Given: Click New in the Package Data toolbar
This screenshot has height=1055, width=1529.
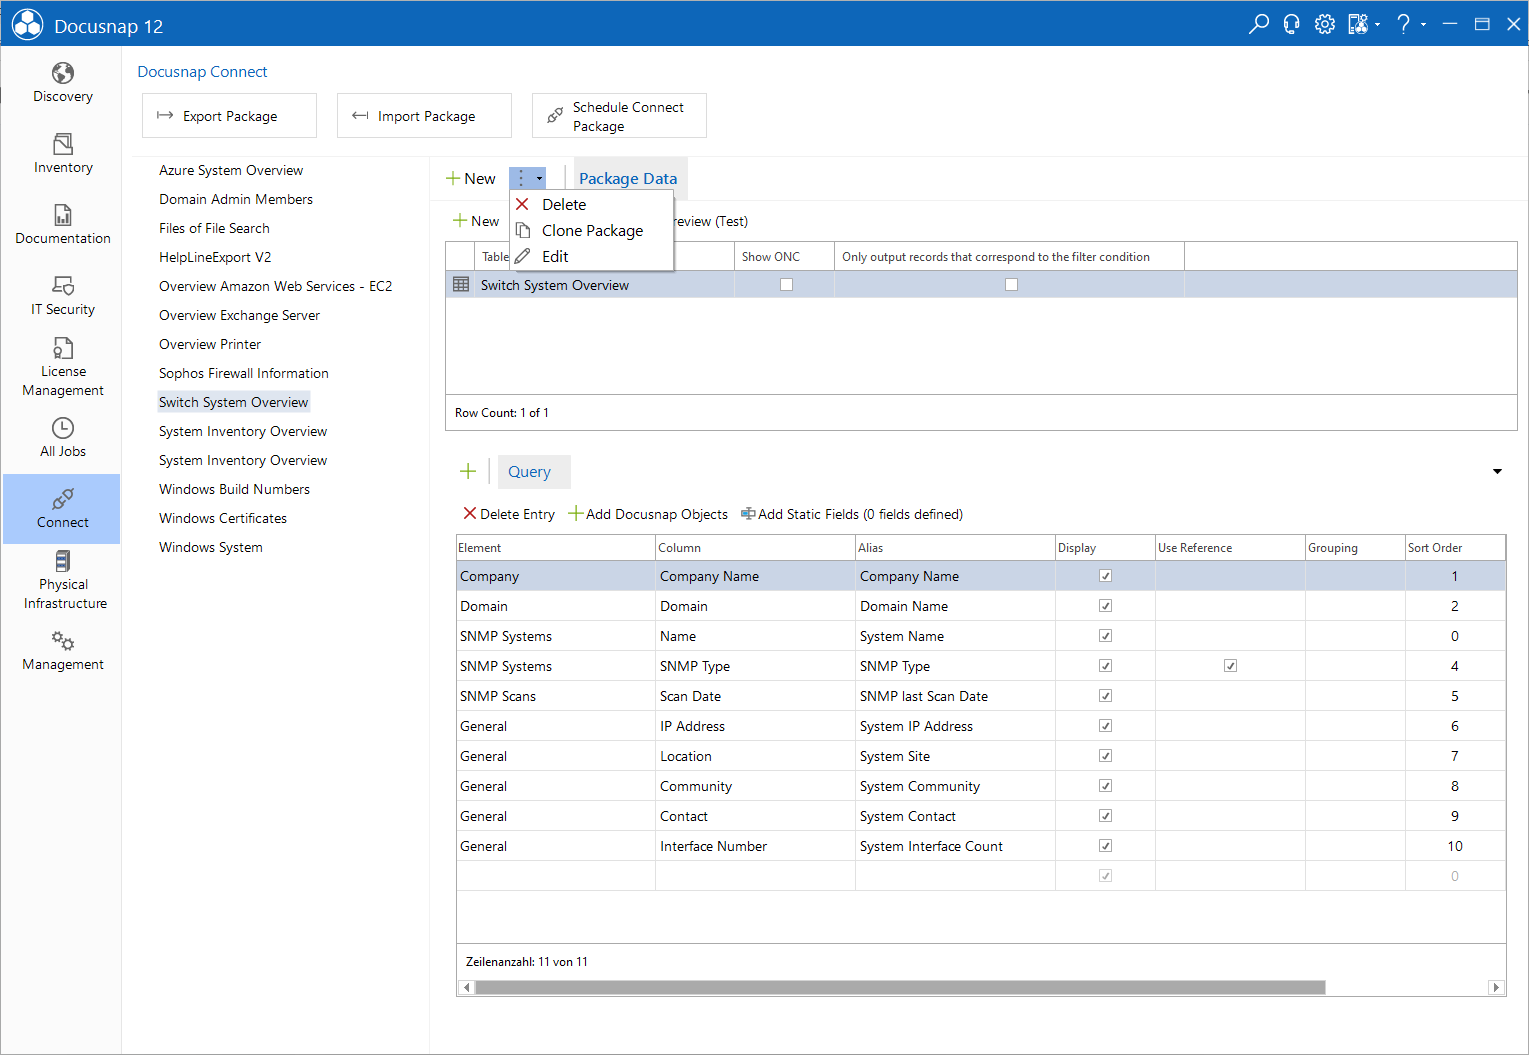Looking at the screenshot, I should coord(476,221).
